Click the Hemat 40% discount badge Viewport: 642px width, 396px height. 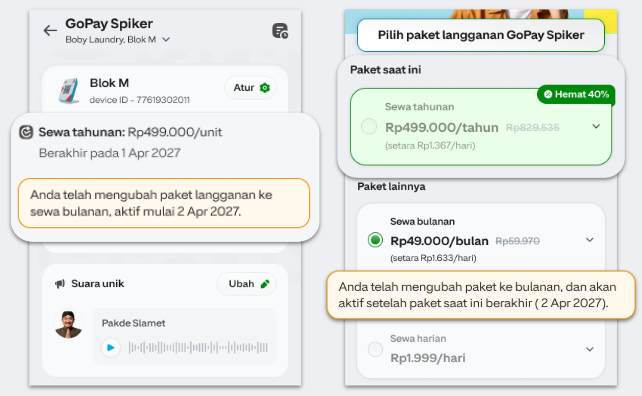point(576,94)
